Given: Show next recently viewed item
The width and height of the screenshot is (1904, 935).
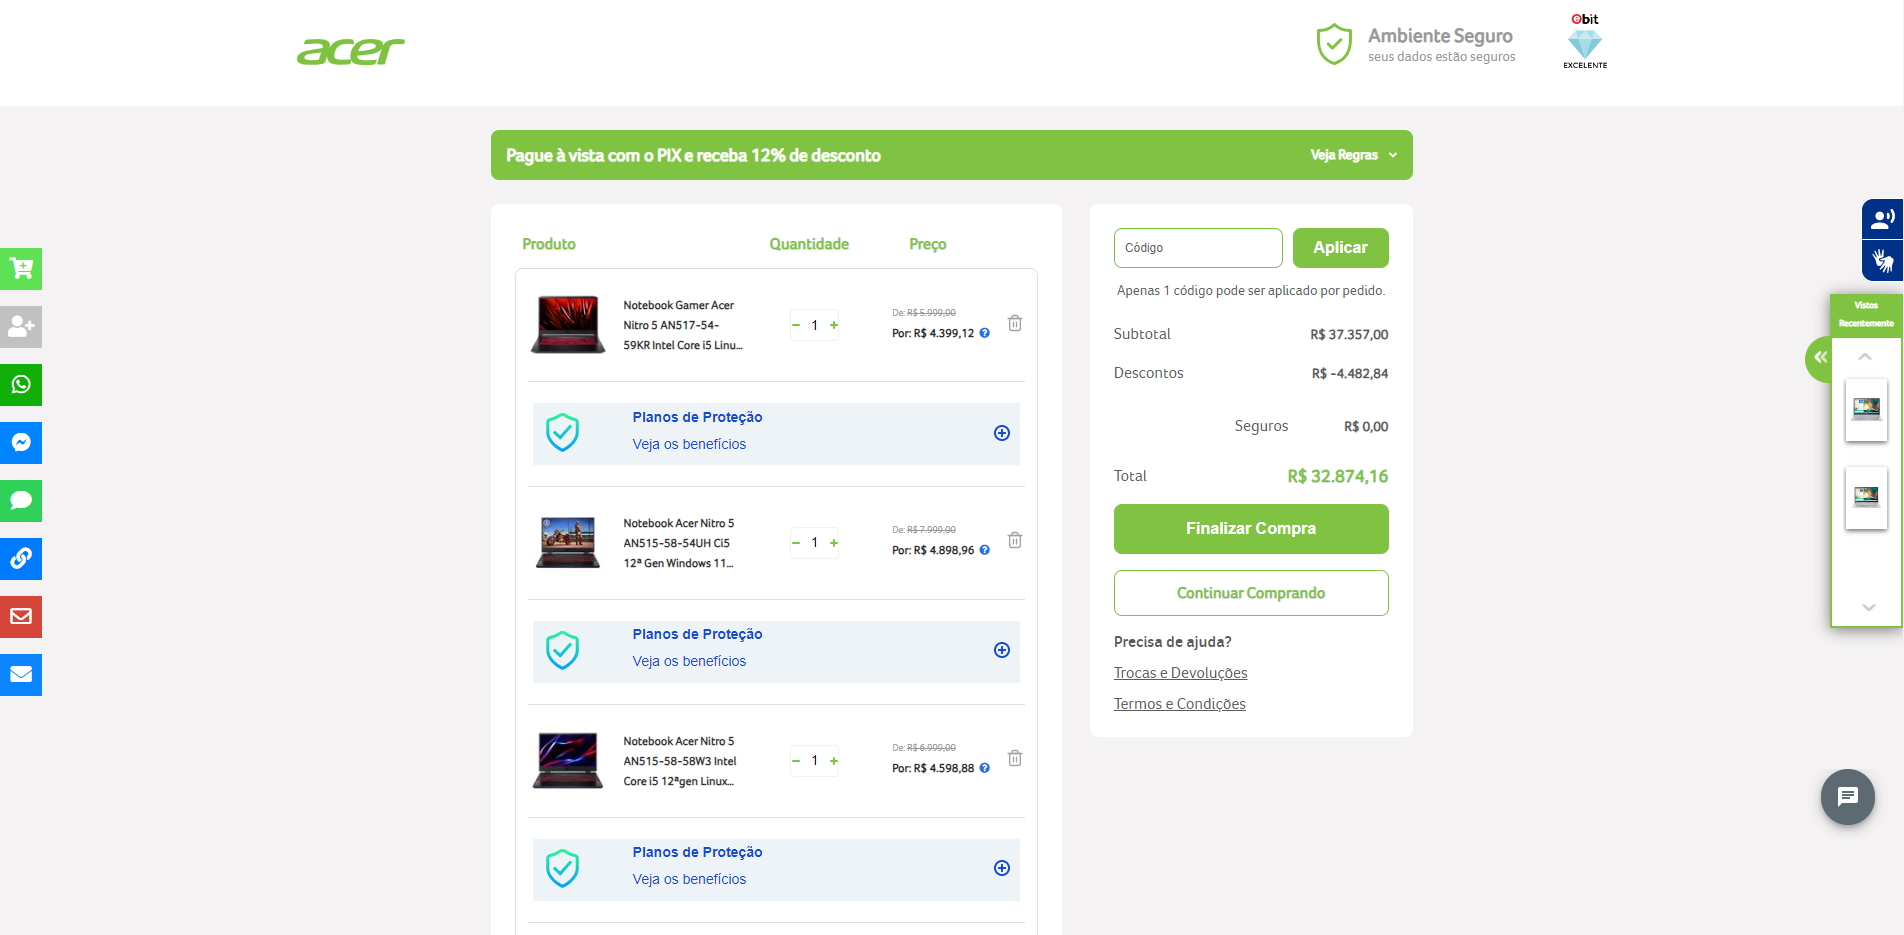Looking at the screenshot, I should click(x=1868, y=607).
